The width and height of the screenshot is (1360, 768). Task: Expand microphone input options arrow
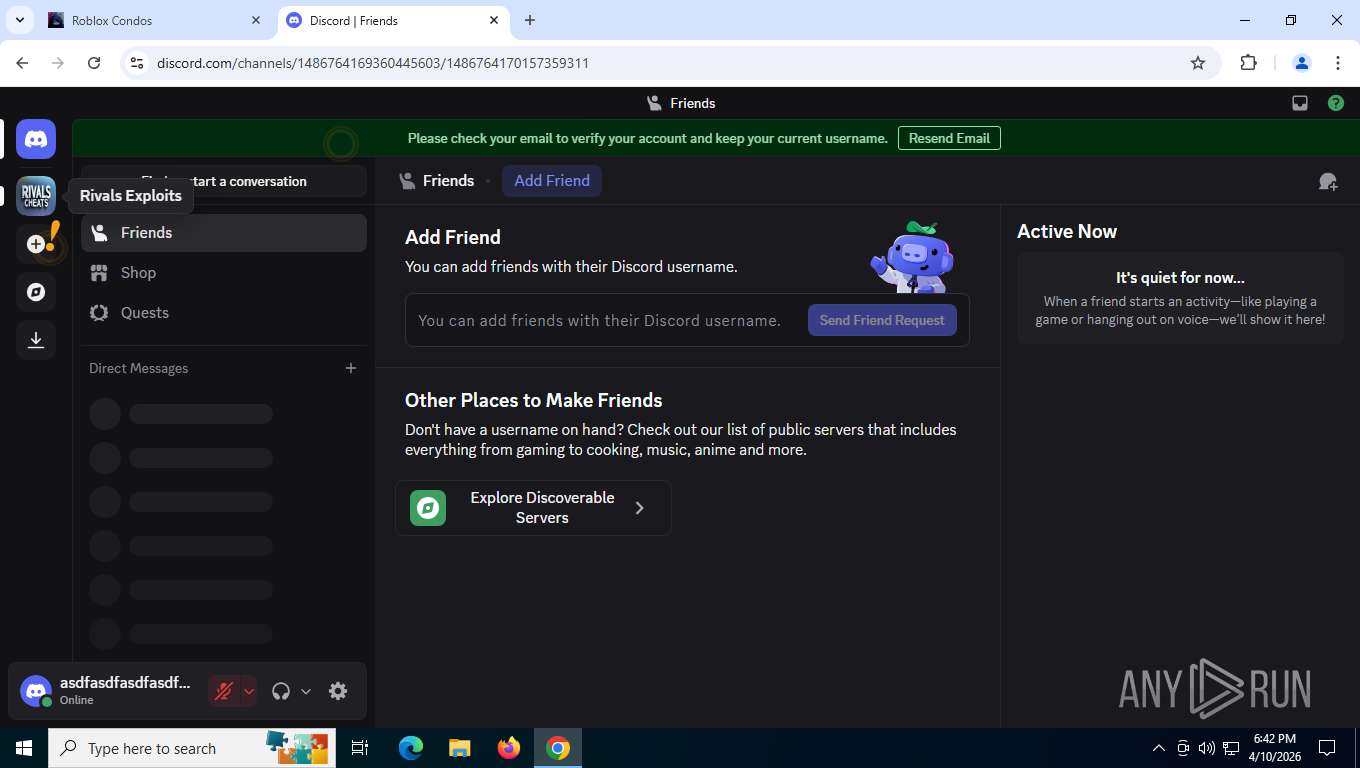point(249,691)
